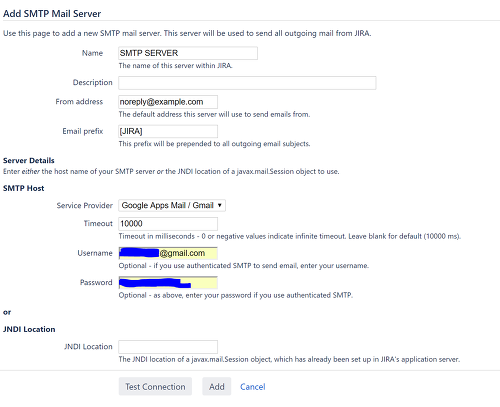Viewport: 500px width, 407px height.
Task: Focus the Description text box
Action: (247, 83)
